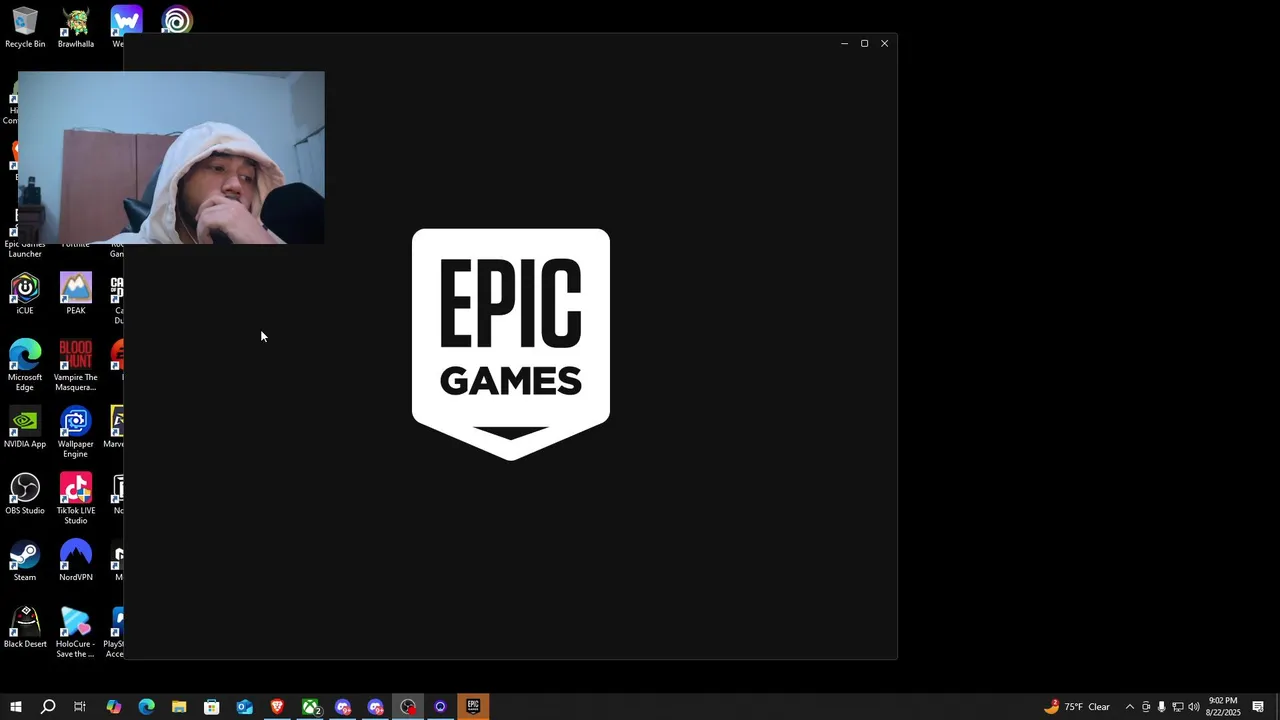Open the 9:02 PM clock and calendar
1280x720 pixels.
tap(1223, 707)
